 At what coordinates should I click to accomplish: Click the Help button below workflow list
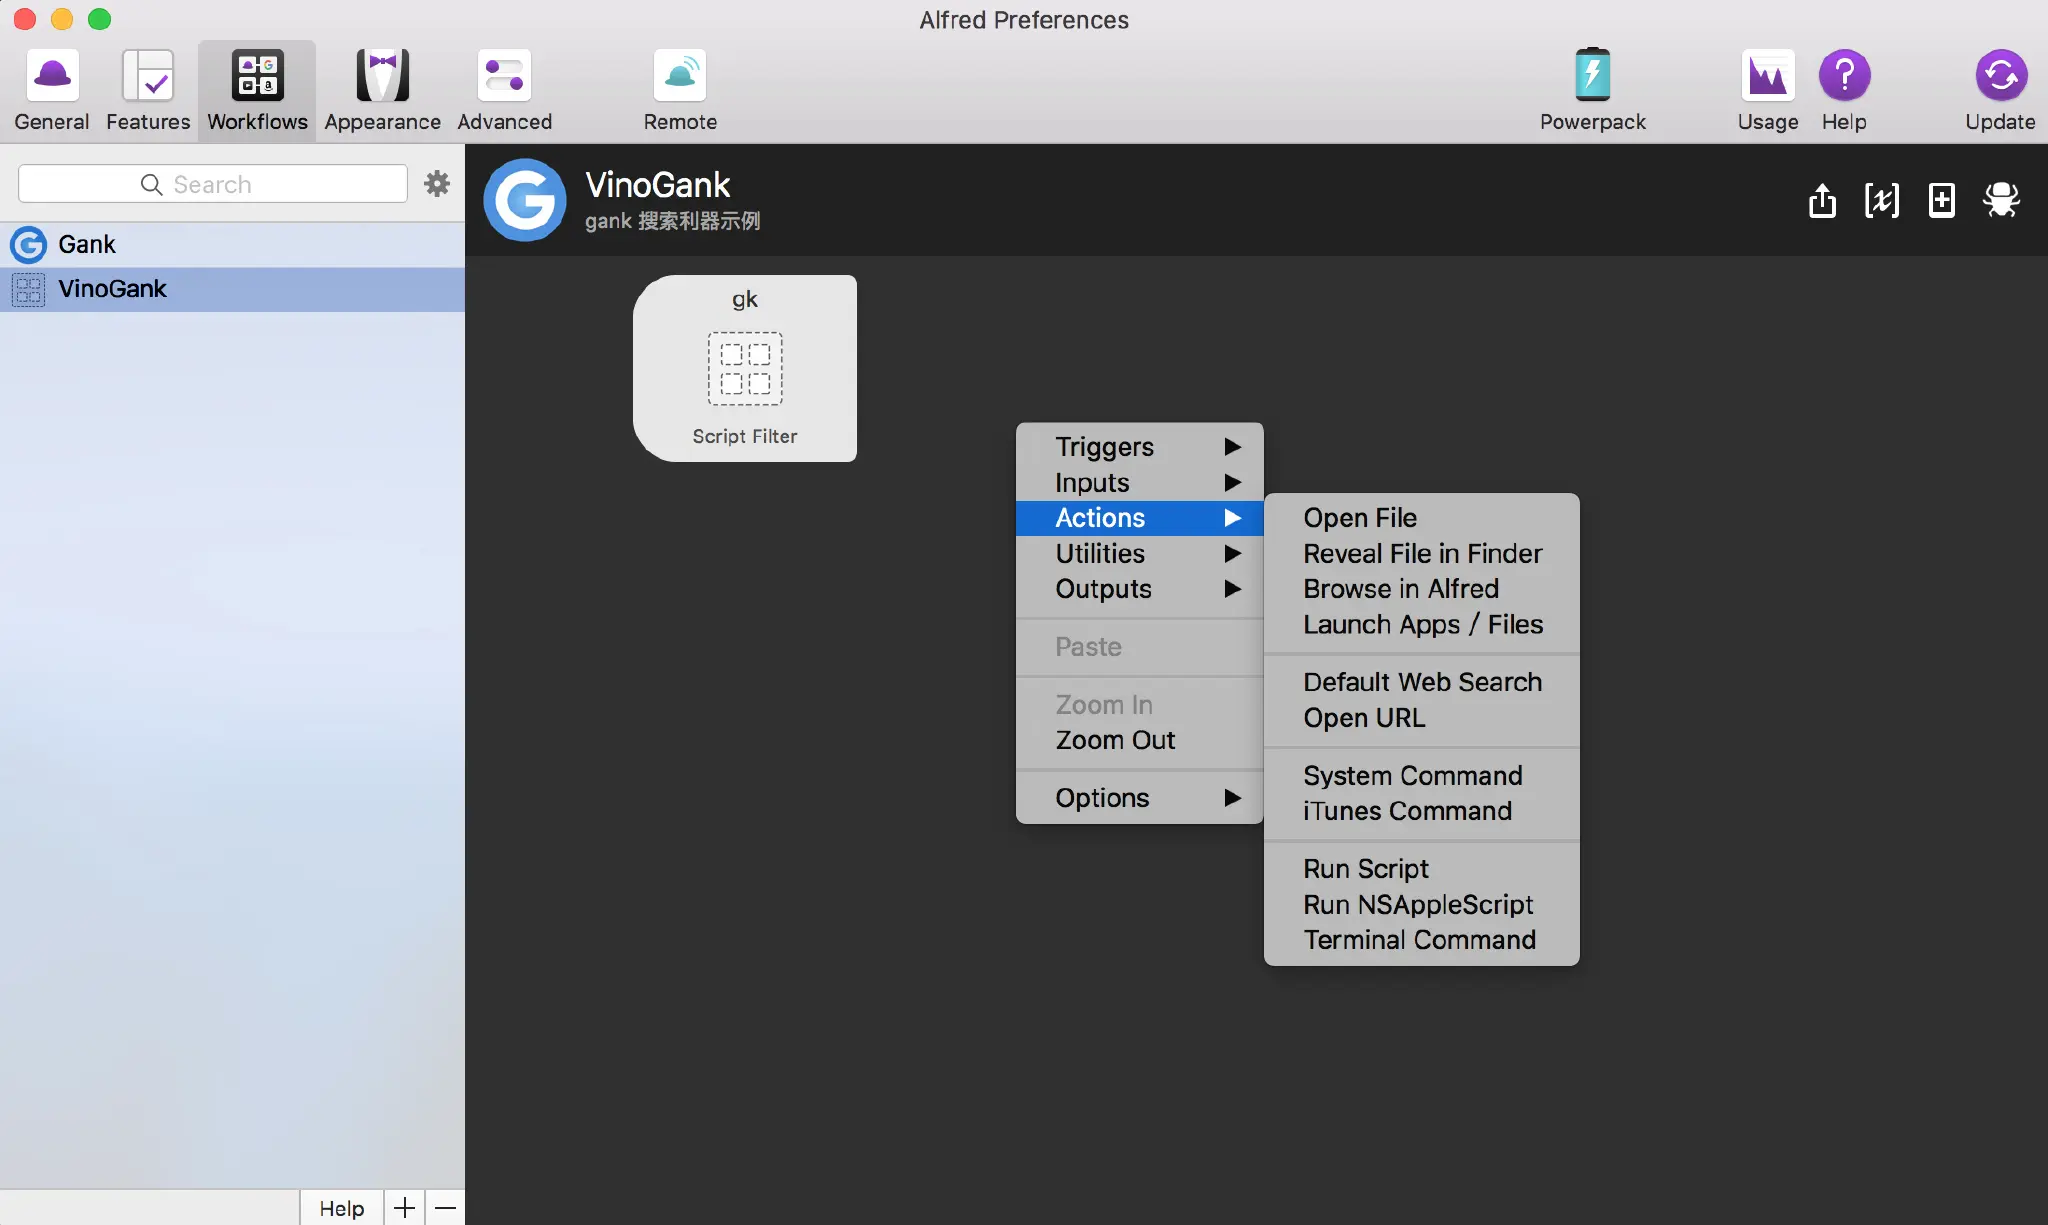341,1208
